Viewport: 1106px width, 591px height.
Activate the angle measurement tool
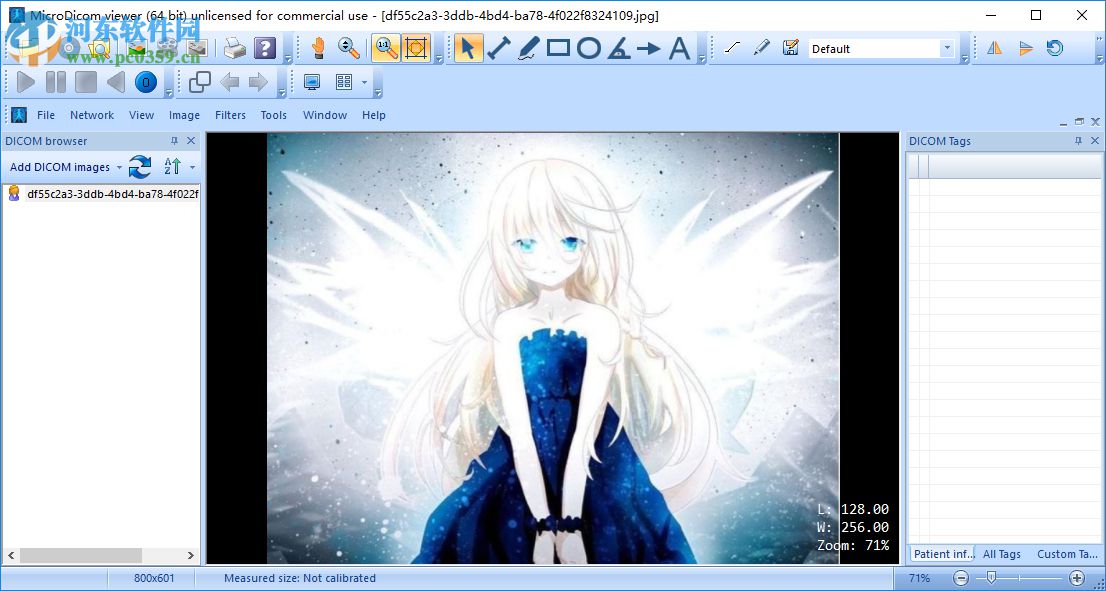(x=622, y=47)
